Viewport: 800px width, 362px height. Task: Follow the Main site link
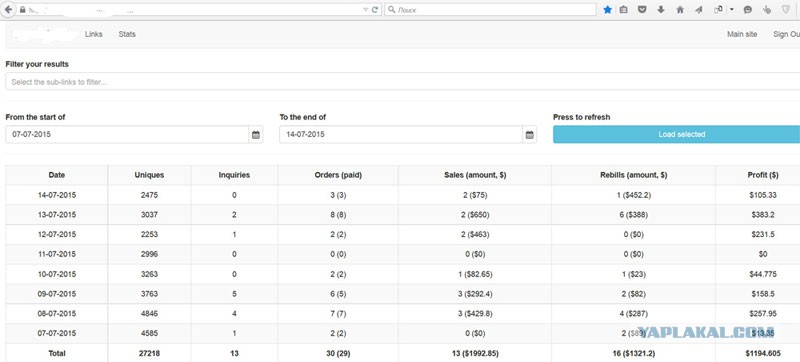pyautogui.click(x=742, y=34)
